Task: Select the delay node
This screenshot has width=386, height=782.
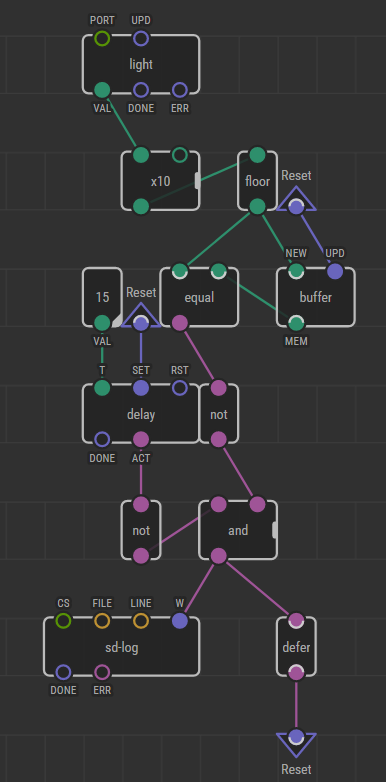Action: click(x=141, y=414)
